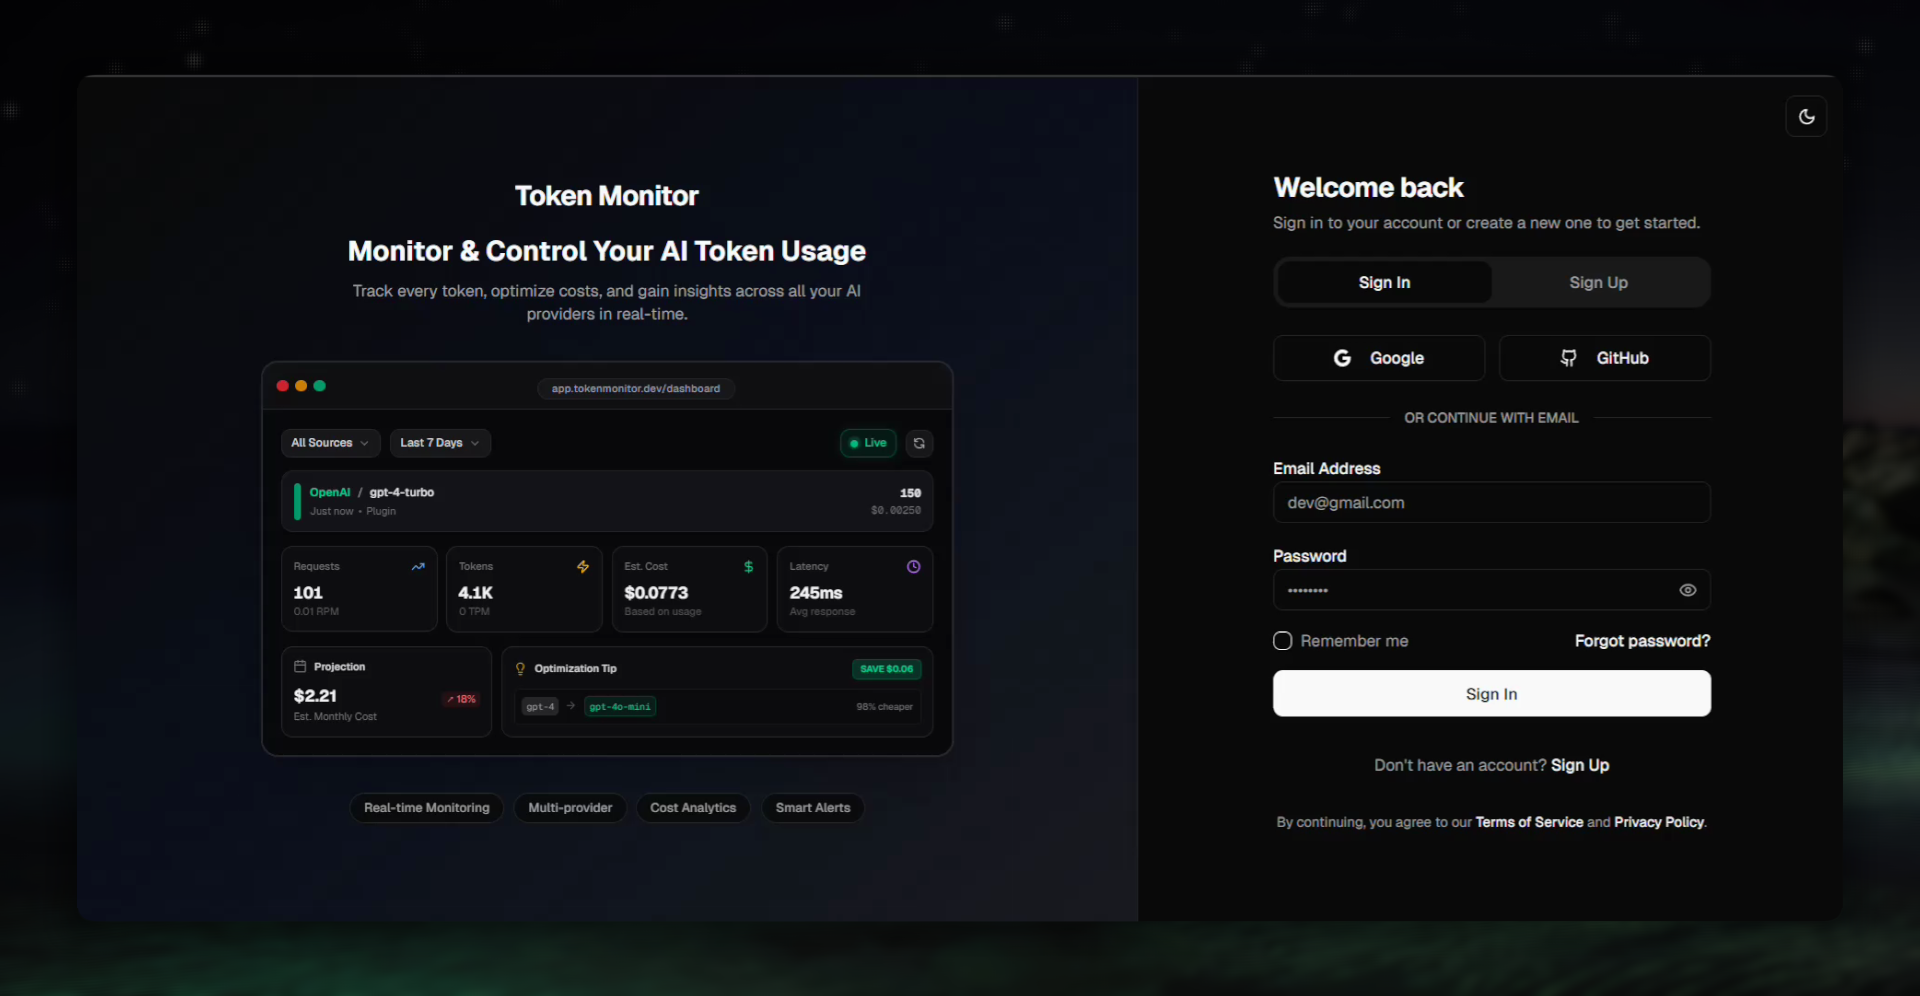1920x996 pixels.
Task: Reveal the password with the eye icon
Action: (x=1688, y=591)
